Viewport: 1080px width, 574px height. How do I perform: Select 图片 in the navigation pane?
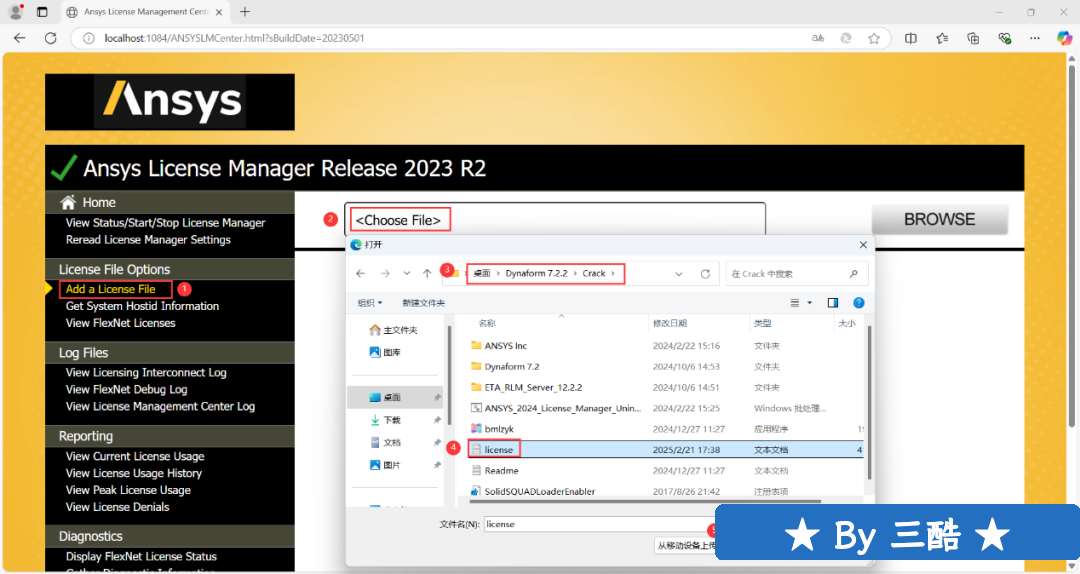[385, 465]
